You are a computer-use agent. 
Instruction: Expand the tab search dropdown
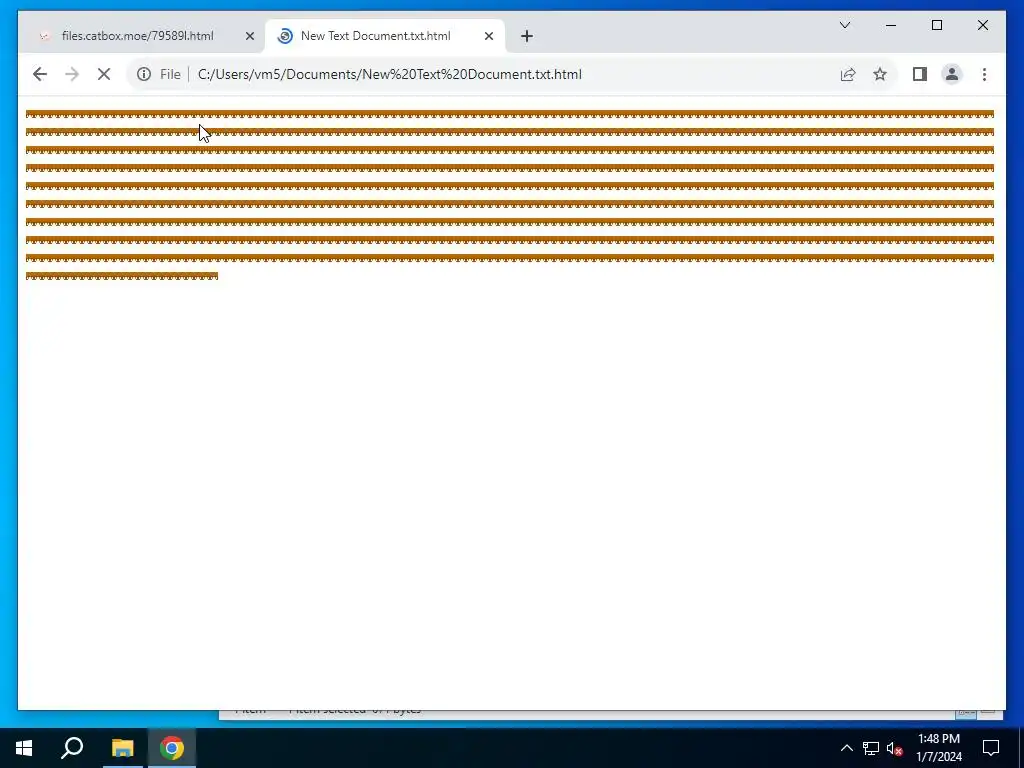click(x=844, y=25)
